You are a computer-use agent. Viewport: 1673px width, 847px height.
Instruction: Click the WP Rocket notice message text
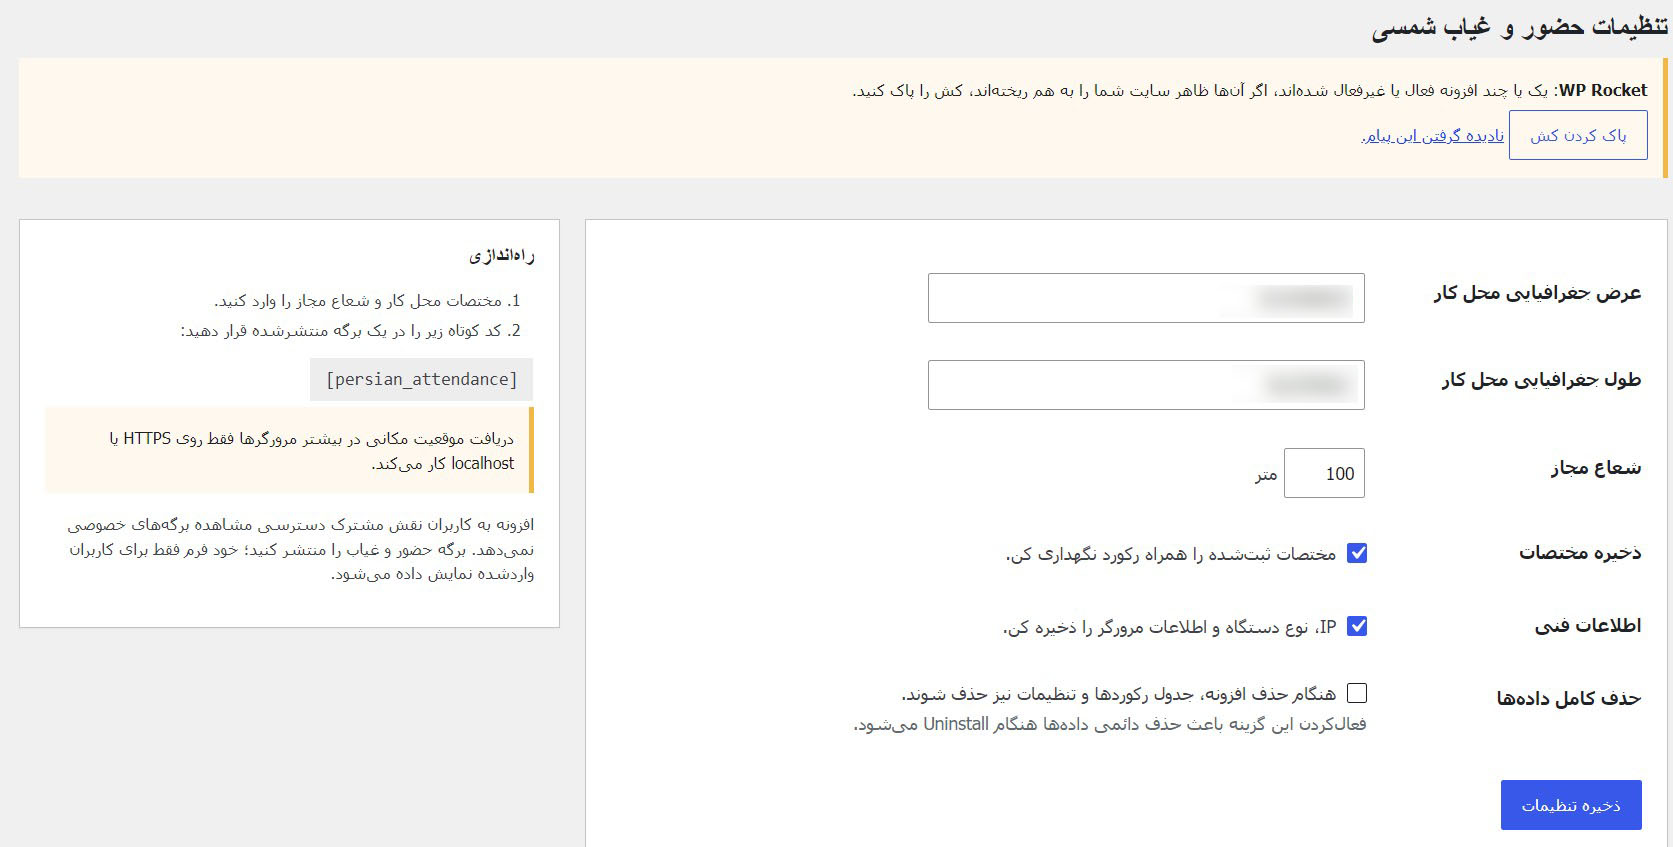coord(1250,91)
